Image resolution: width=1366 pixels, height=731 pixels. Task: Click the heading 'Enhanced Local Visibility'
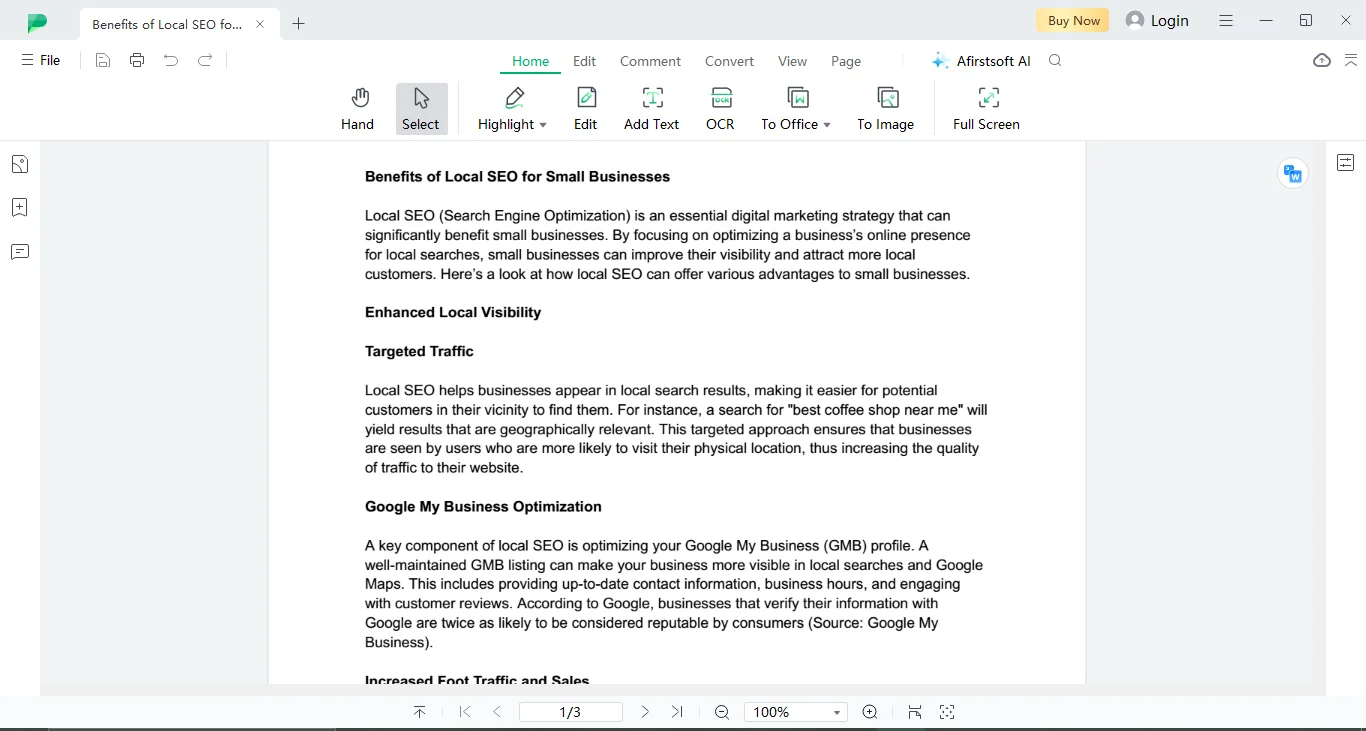click(453, 312)
